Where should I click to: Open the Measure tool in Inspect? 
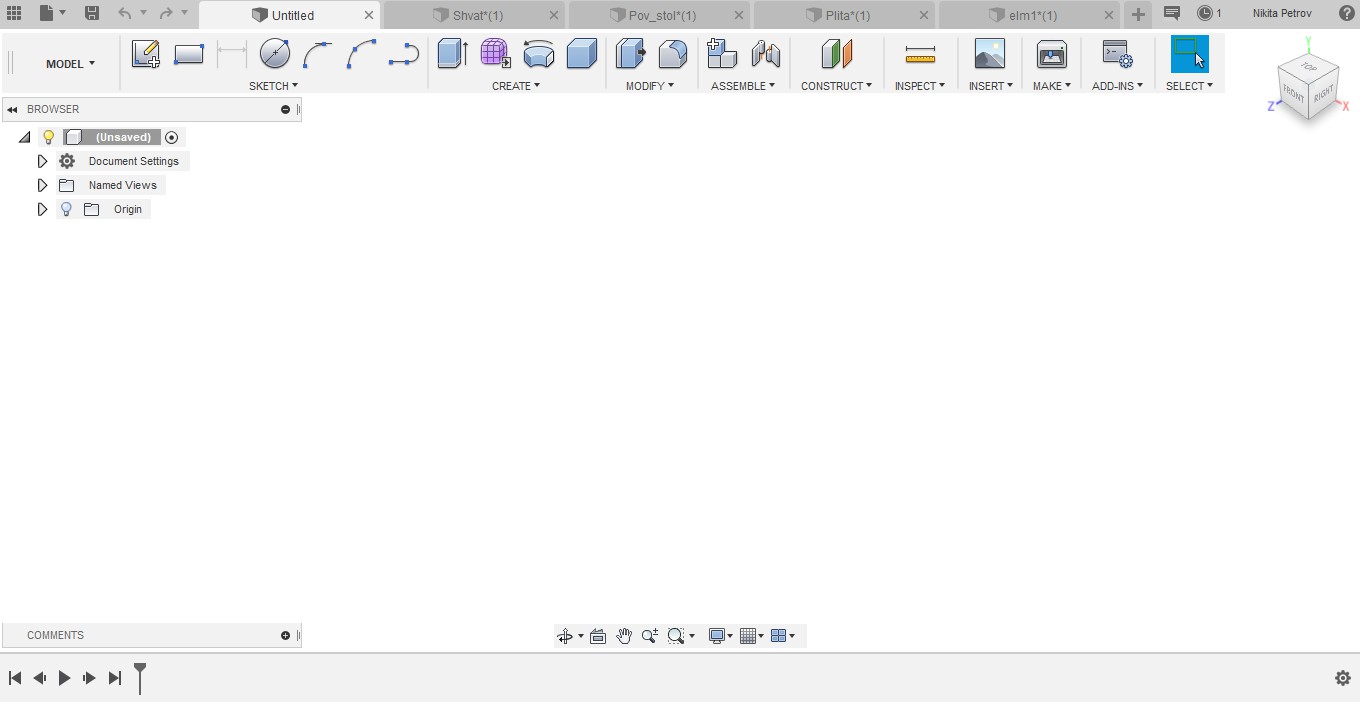tap(919, 54)
